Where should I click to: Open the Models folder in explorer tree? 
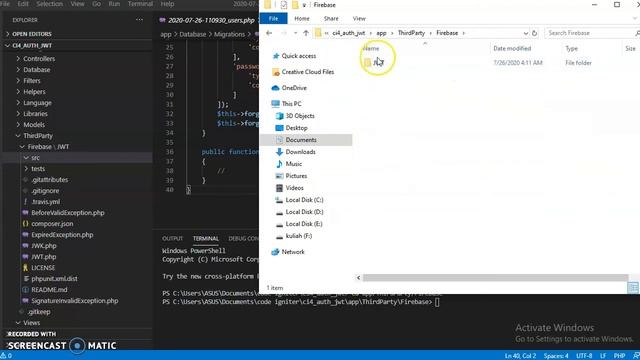[x=34, y=125]
